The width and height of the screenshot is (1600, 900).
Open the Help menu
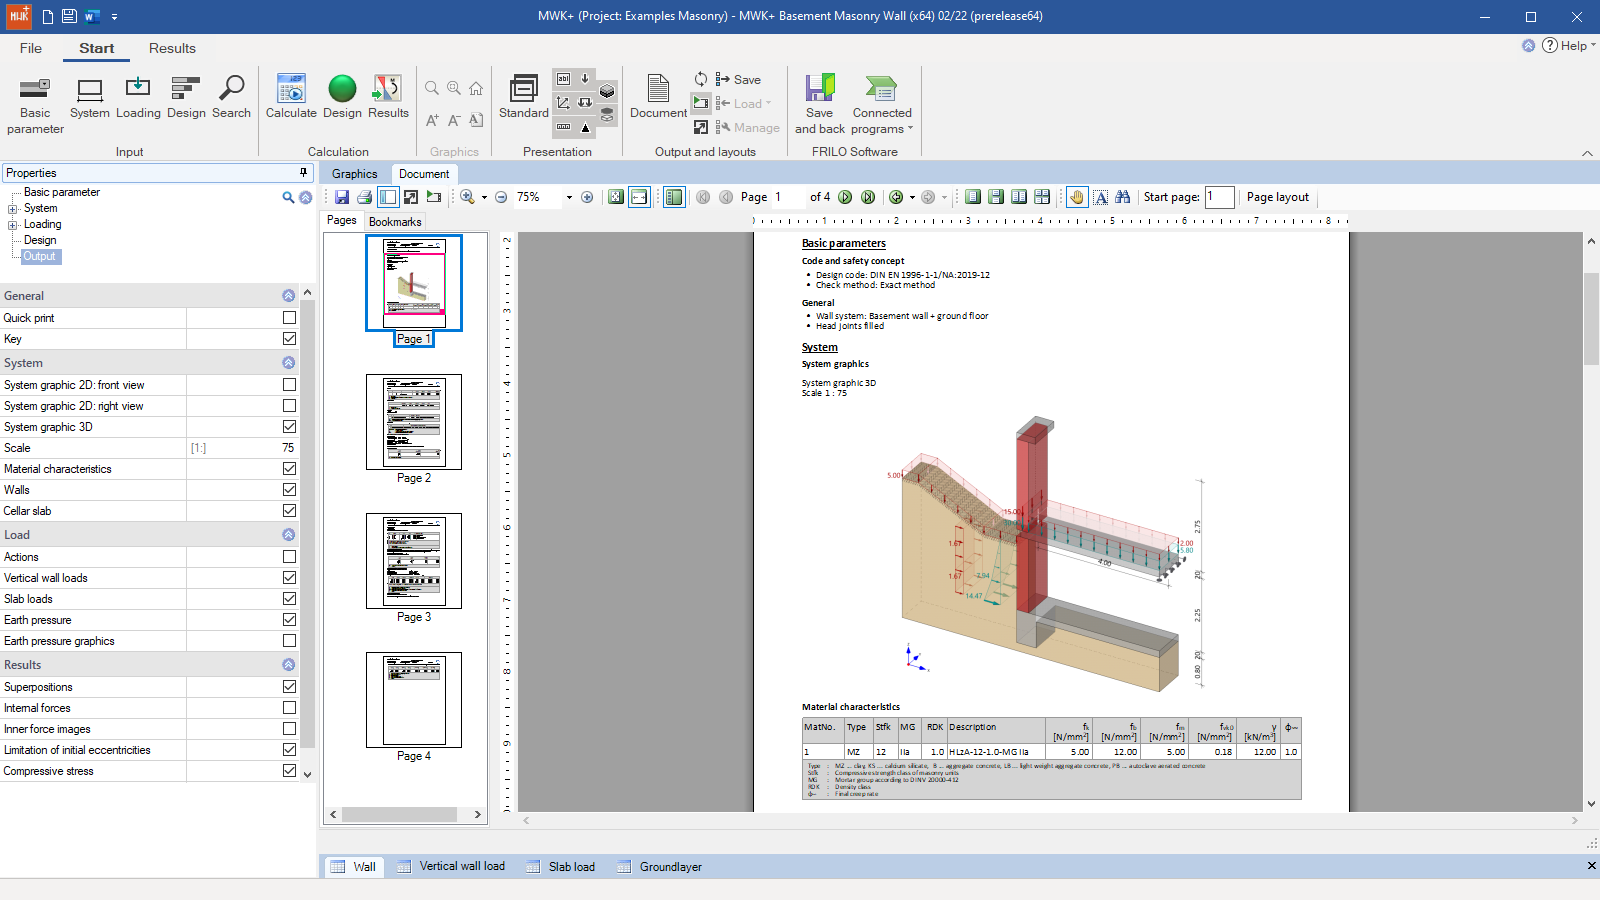click(1569, 46)
